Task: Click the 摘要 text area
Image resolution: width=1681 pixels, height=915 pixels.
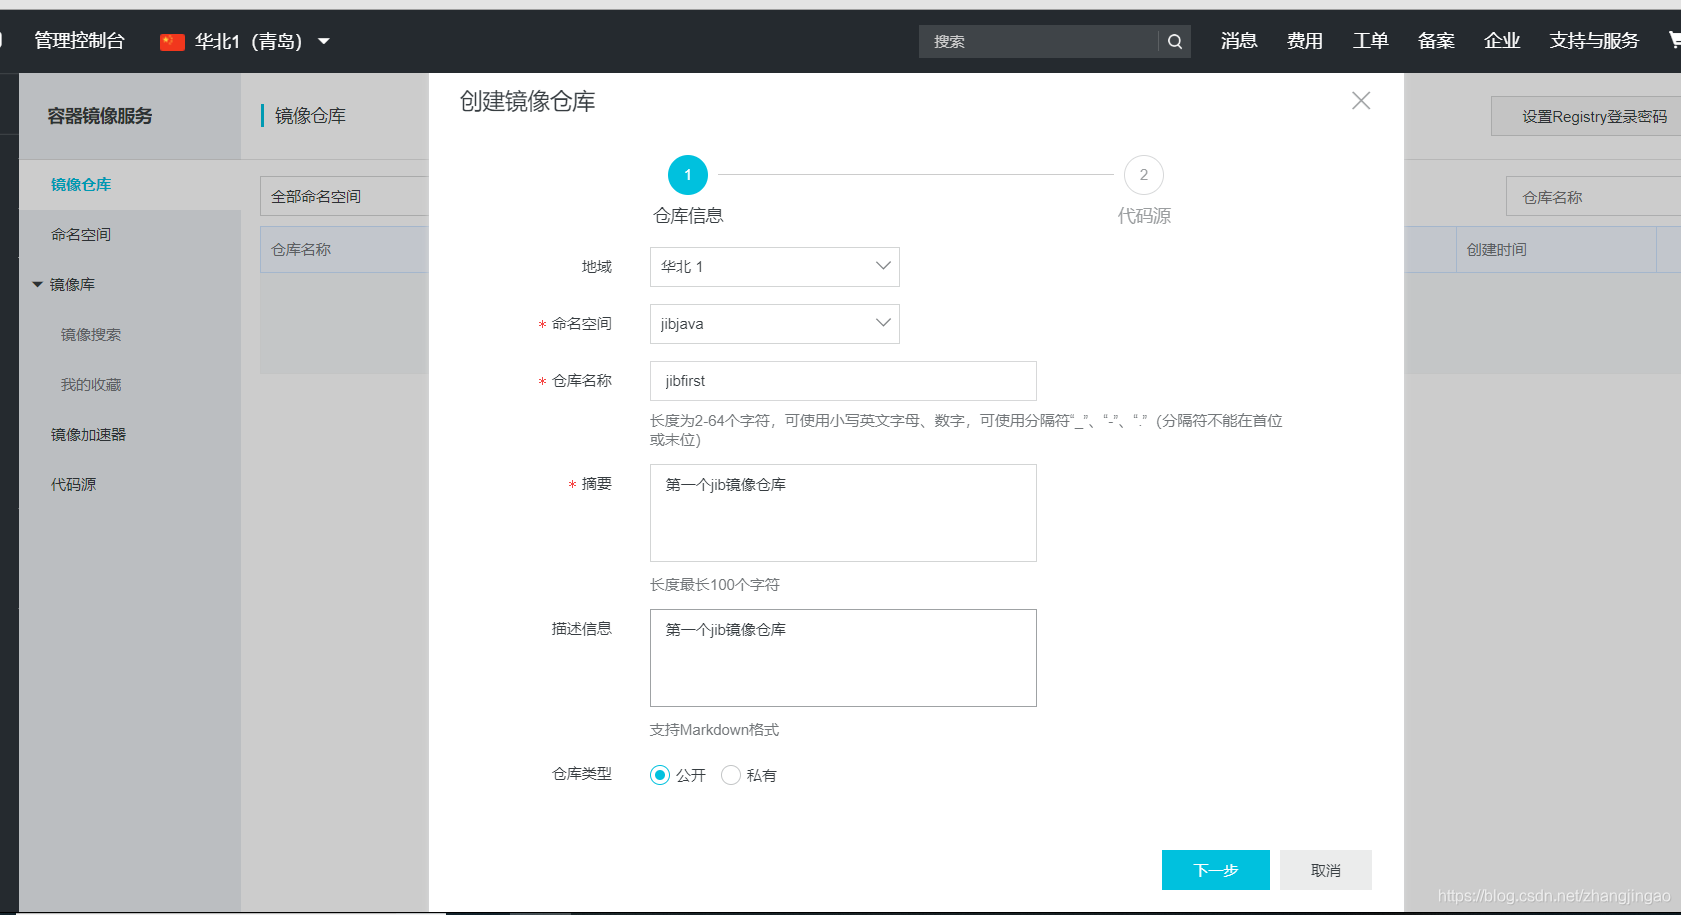Action: coord(843,513)
